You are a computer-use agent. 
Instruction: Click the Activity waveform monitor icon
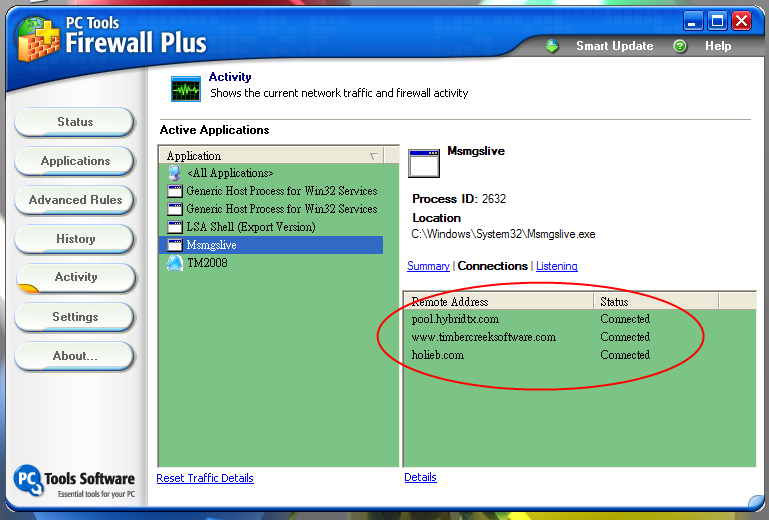click(x=186, y=89)
